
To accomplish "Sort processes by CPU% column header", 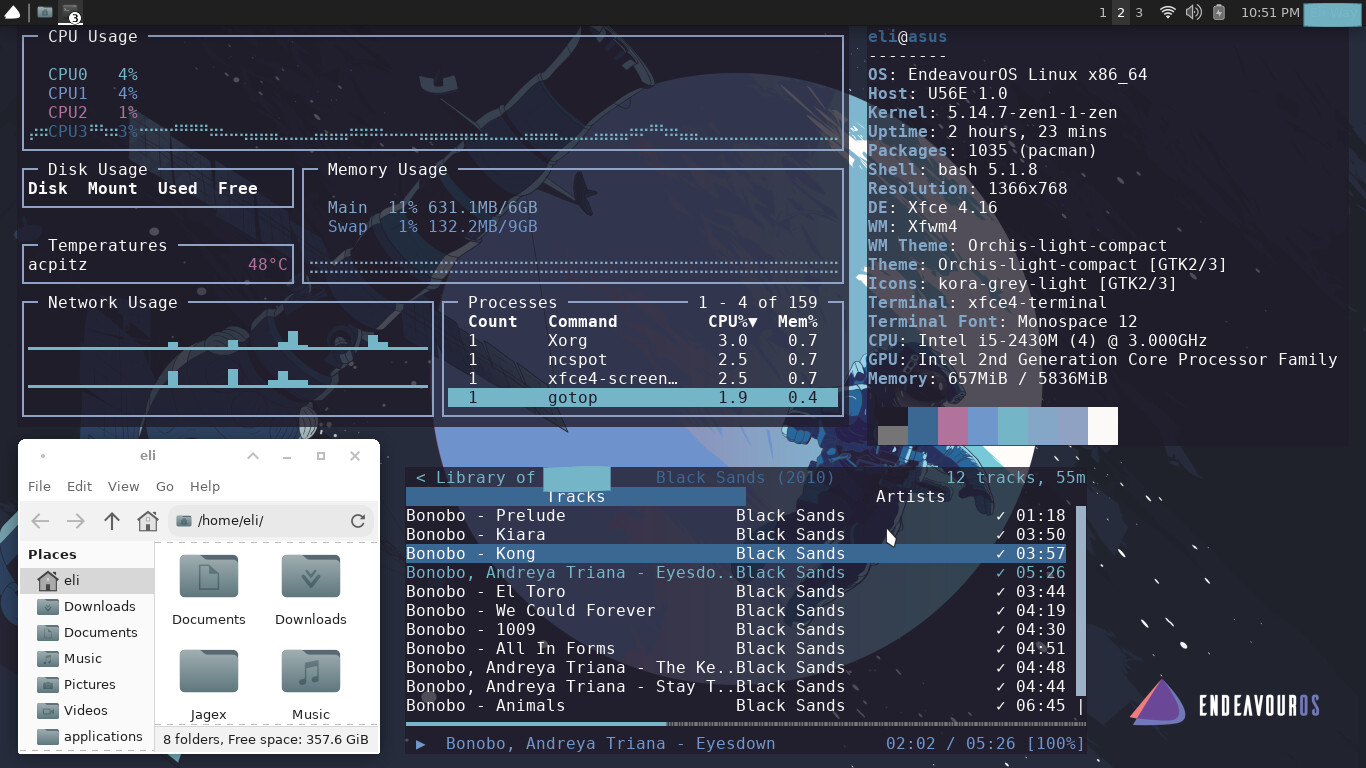I will 733,322.
